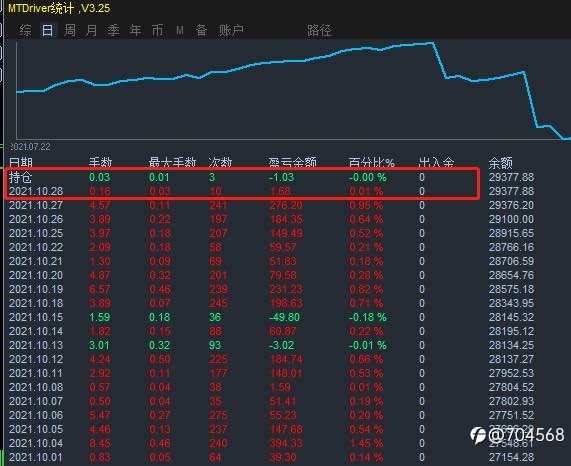The width and height of the screenshot is (571, 466).
Task: Select the 2021.10.06 date row
Action: pos(36,415)
